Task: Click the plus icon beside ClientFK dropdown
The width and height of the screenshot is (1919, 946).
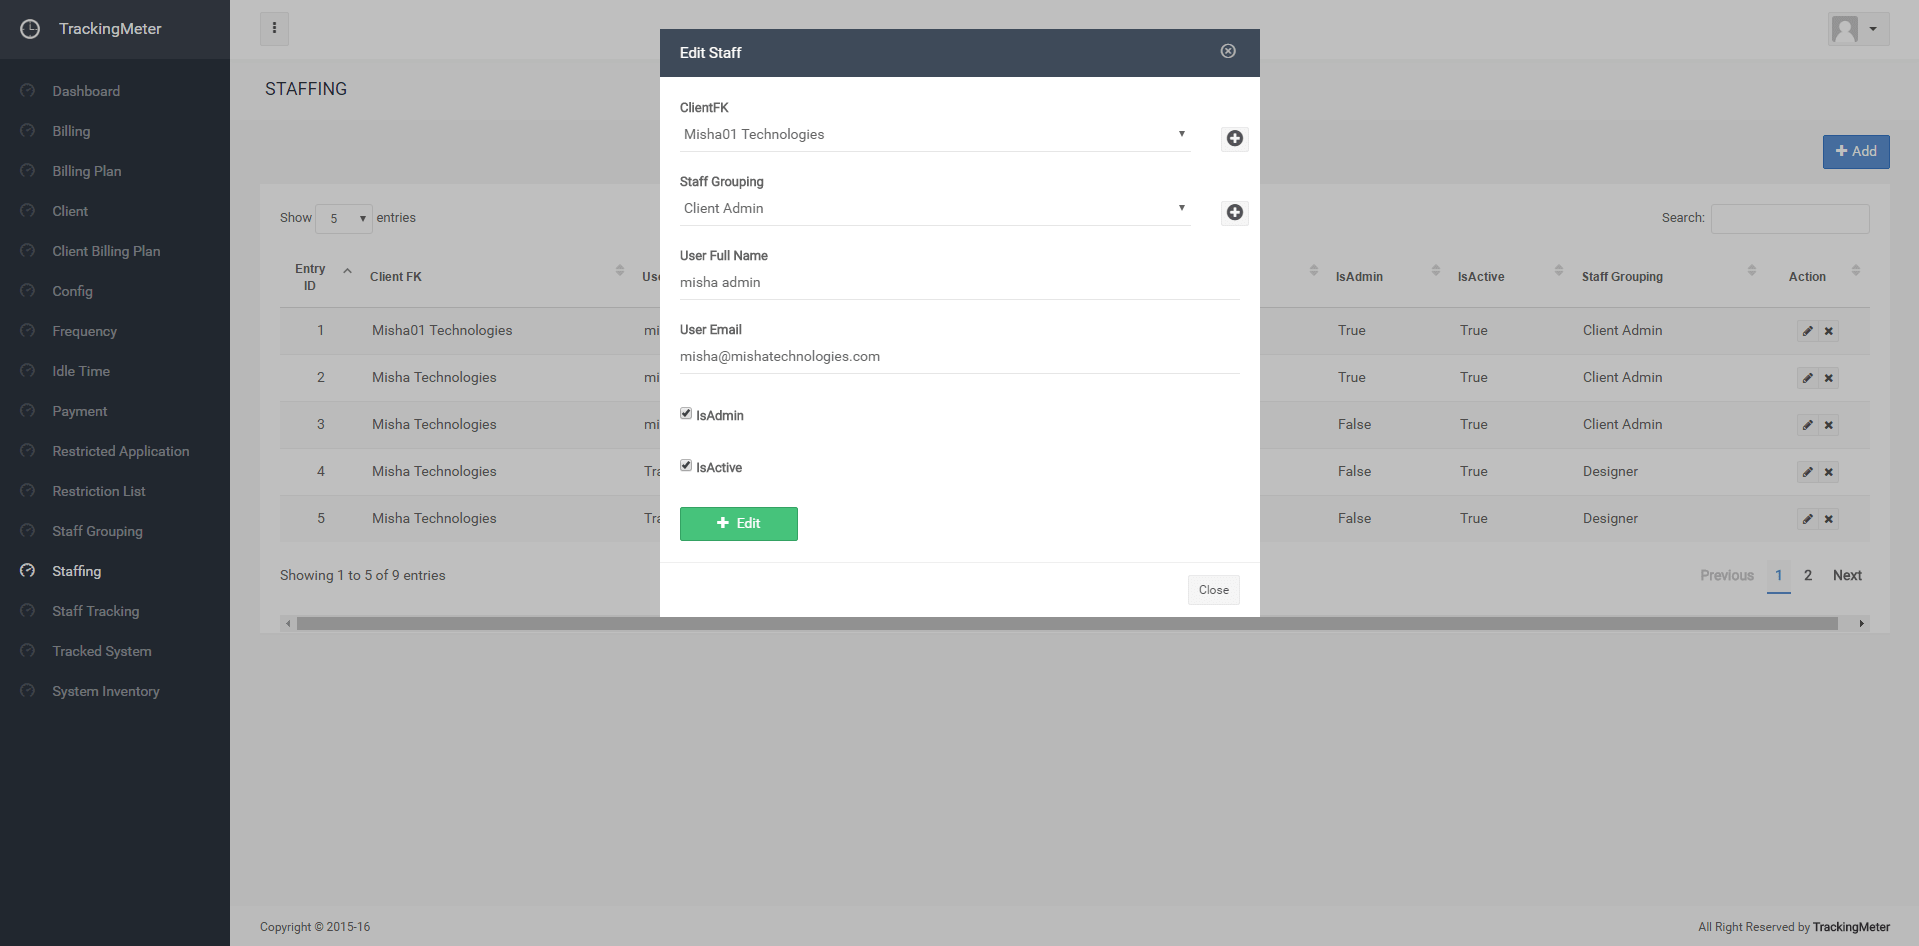Action: click(1234, 139)
